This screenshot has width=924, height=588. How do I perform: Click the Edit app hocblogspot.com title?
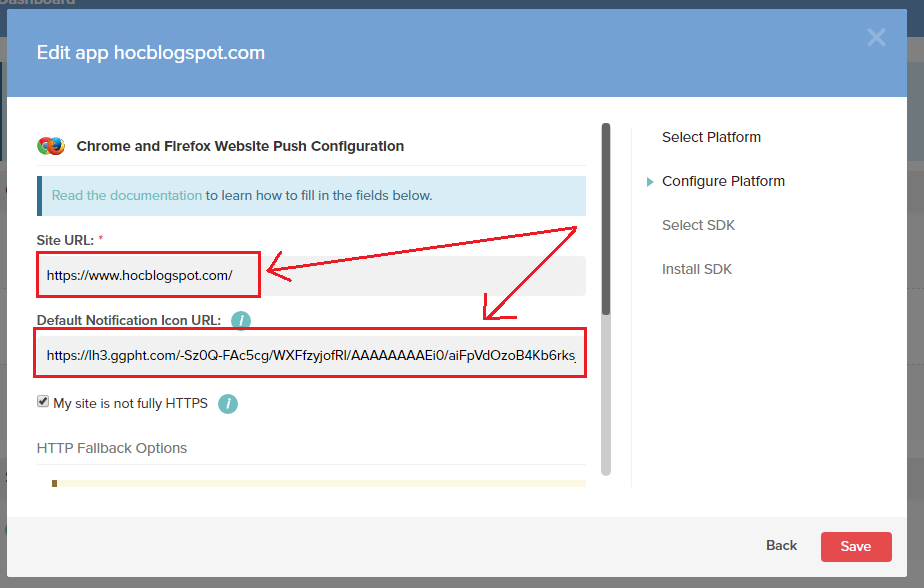[151, 52]
